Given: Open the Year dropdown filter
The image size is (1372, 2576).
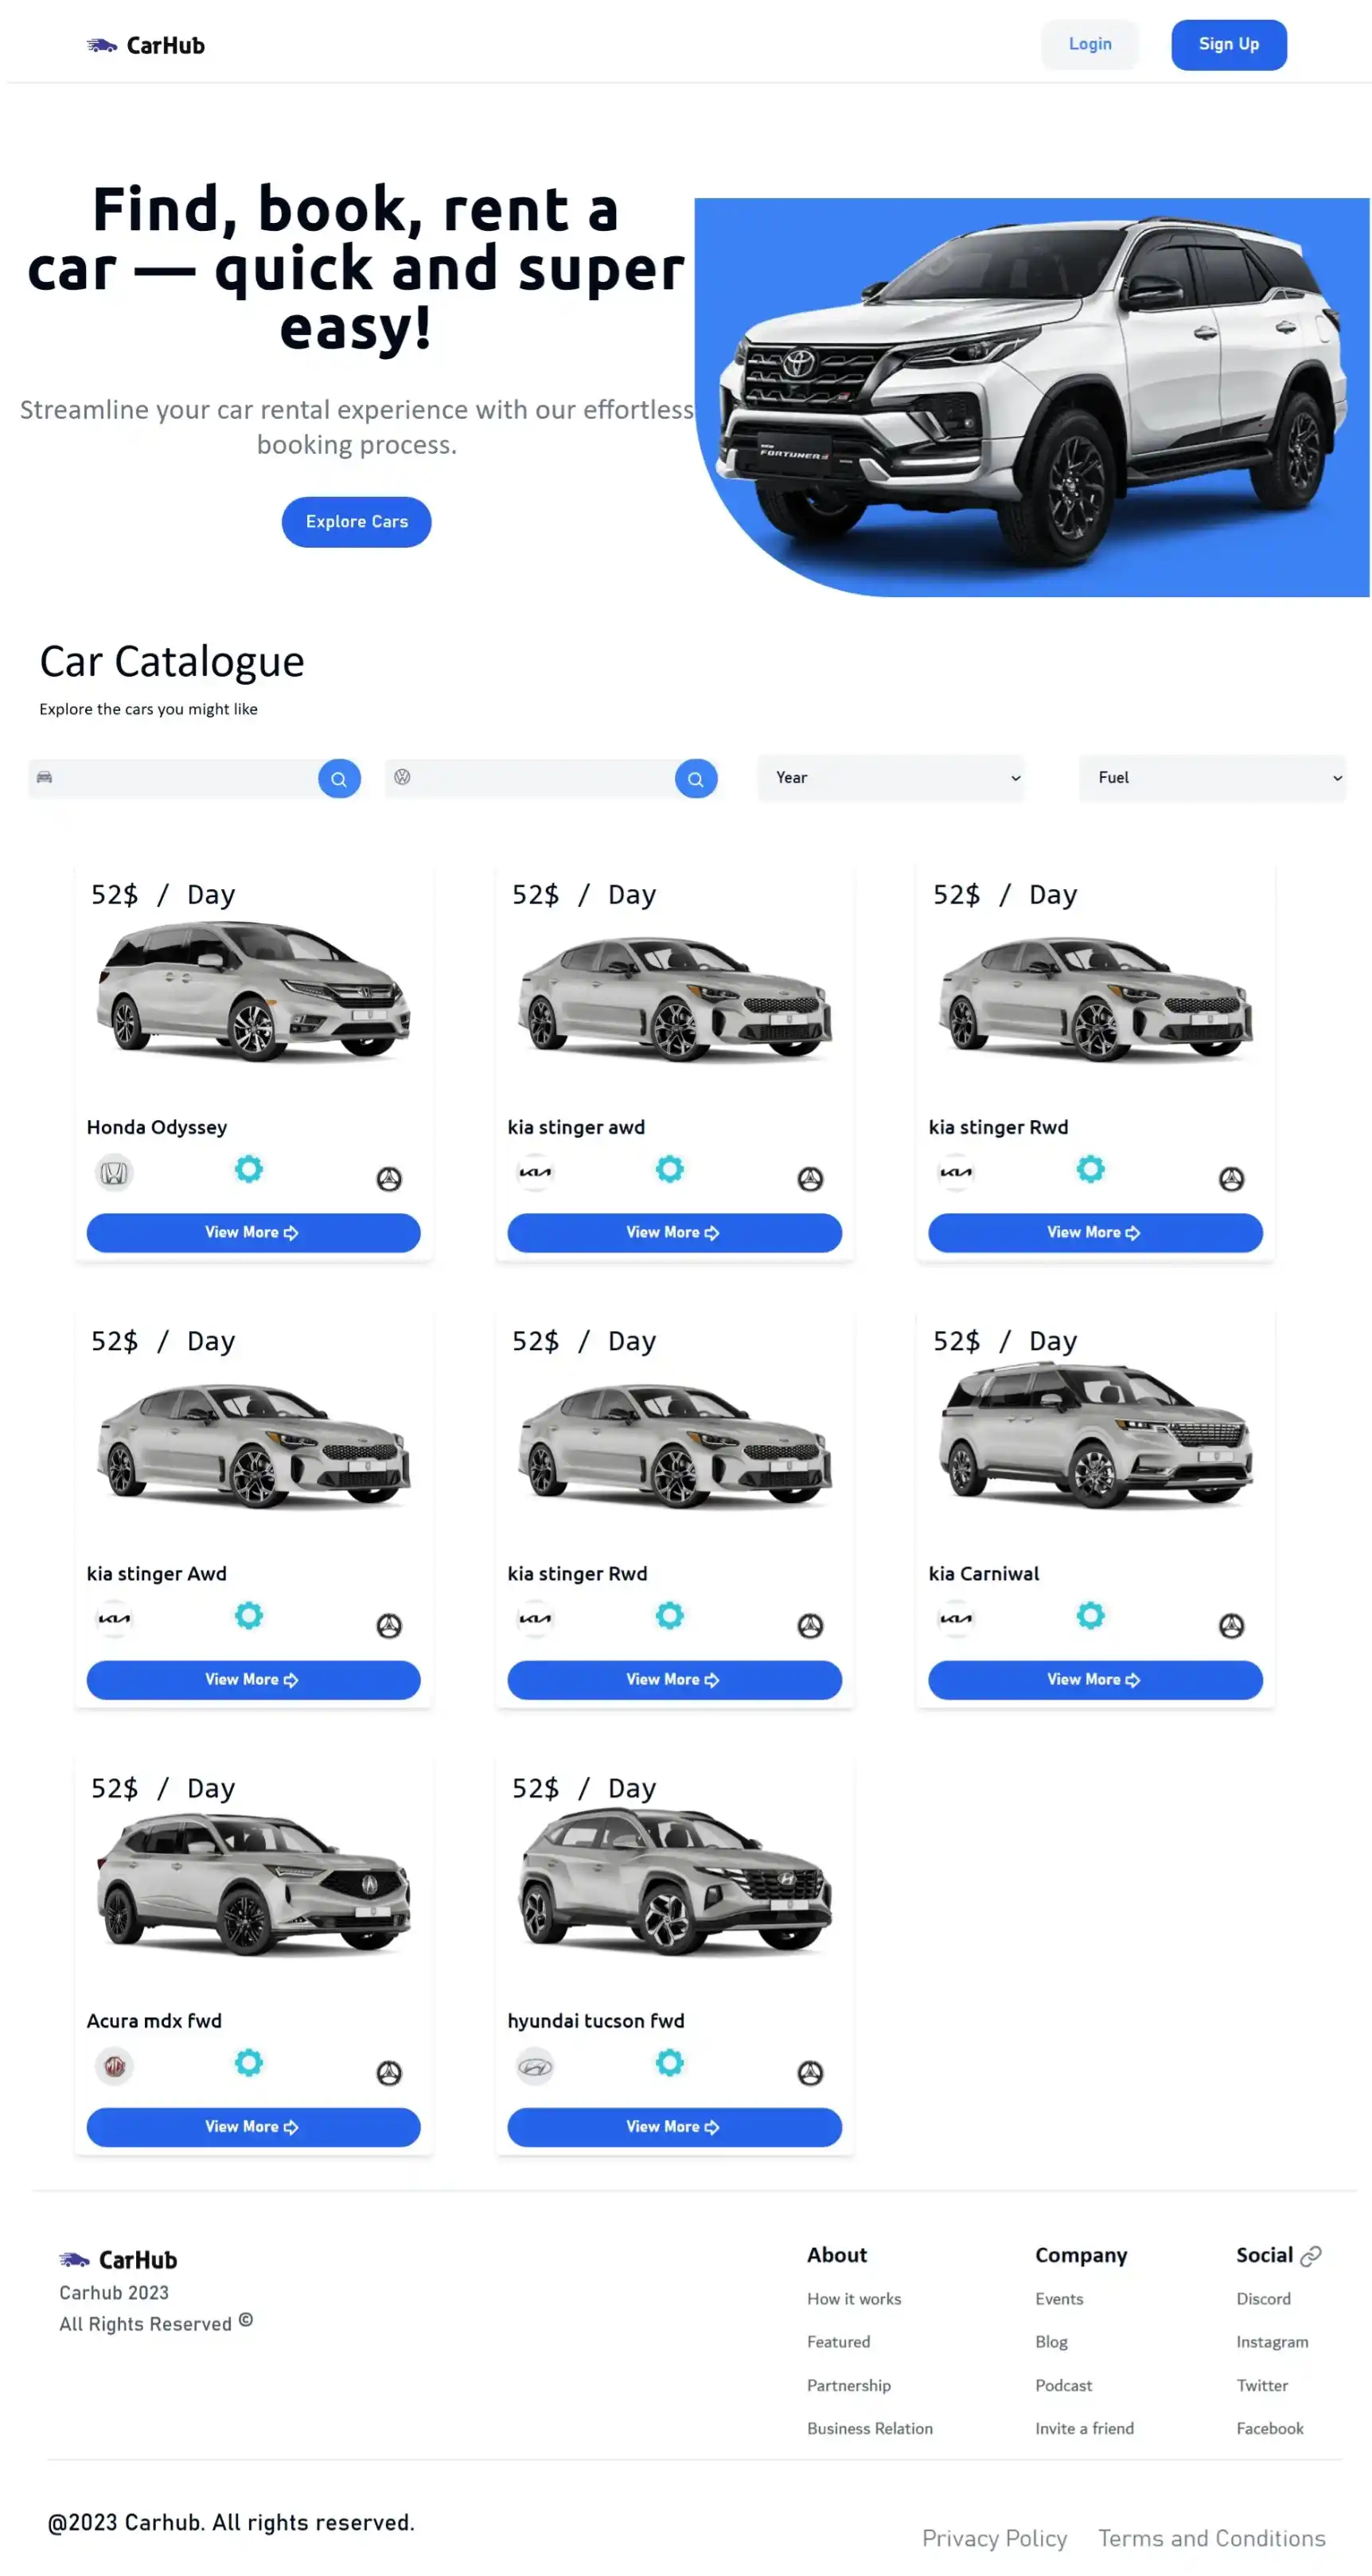Looking at the screenshot, I should (891, 777).
